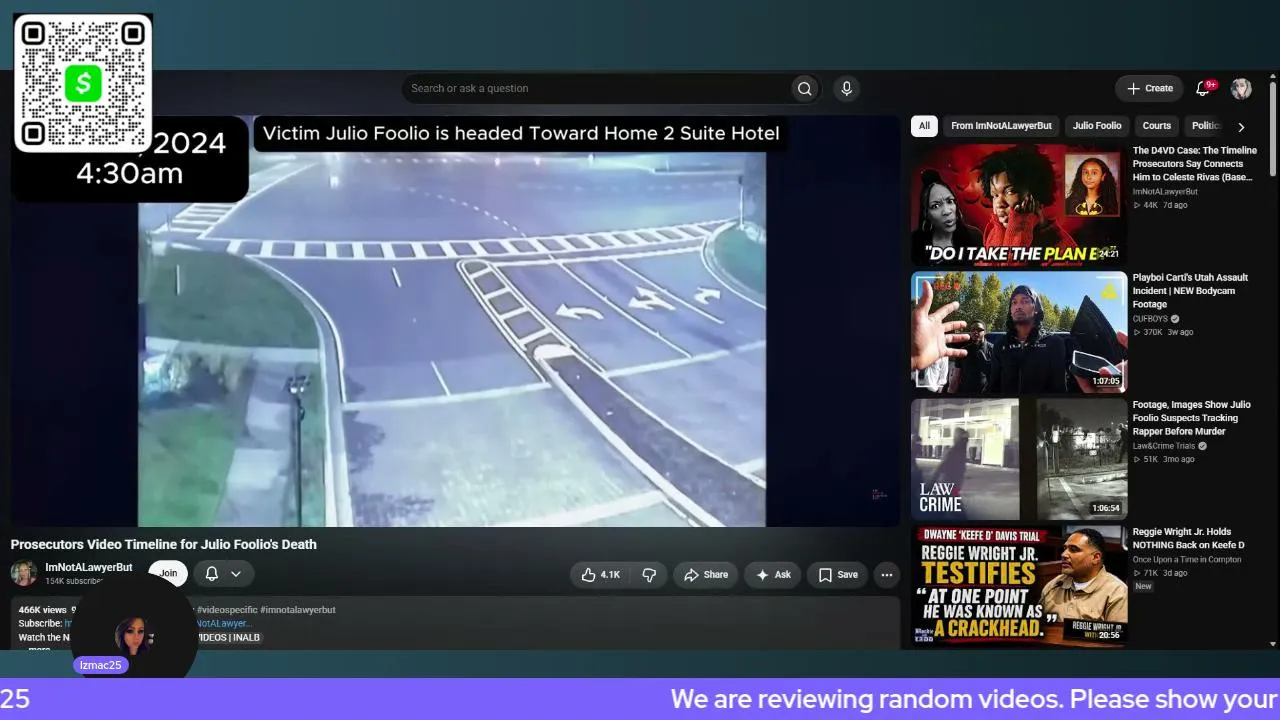Show more filter chips with the right chevron
Image resolution: width=1280 pixels, height=720 pixels.
pos(1241,127)
